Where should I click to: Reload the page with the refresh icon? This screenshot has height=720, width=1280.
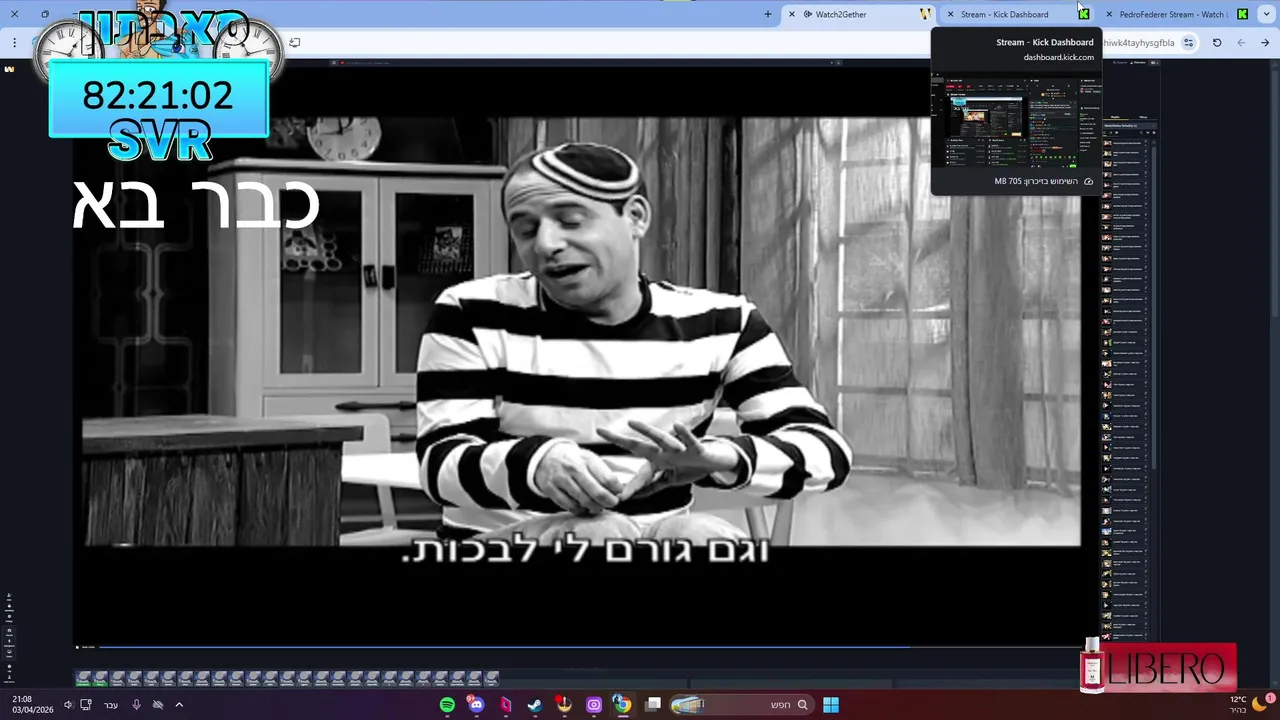coord(1217,43)
